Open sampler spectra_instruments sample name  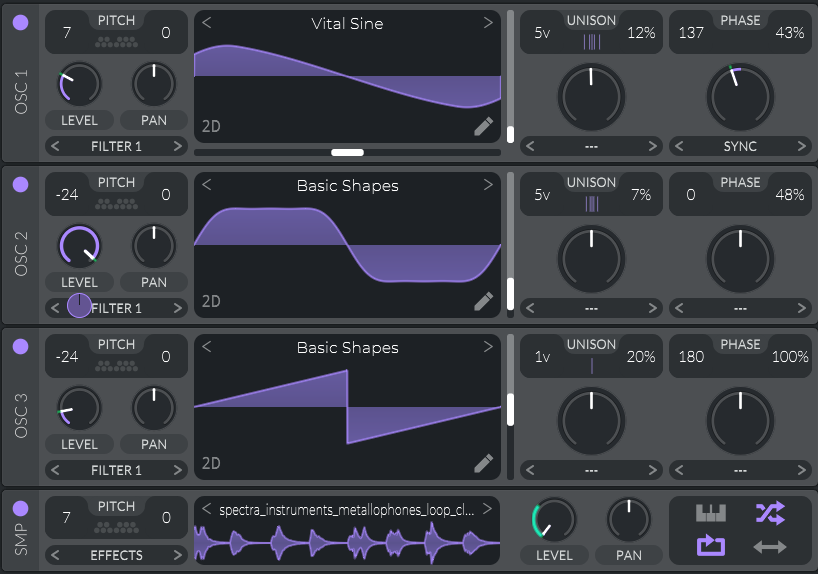pyautogui.click(x=346, y=510)
